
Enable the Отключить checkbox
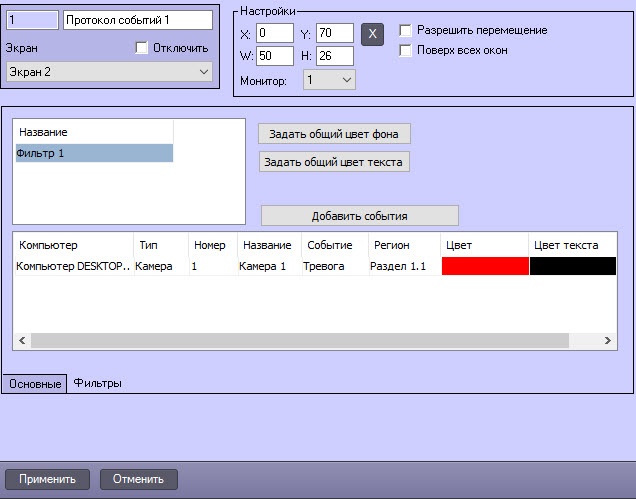(x=141, y=48)
